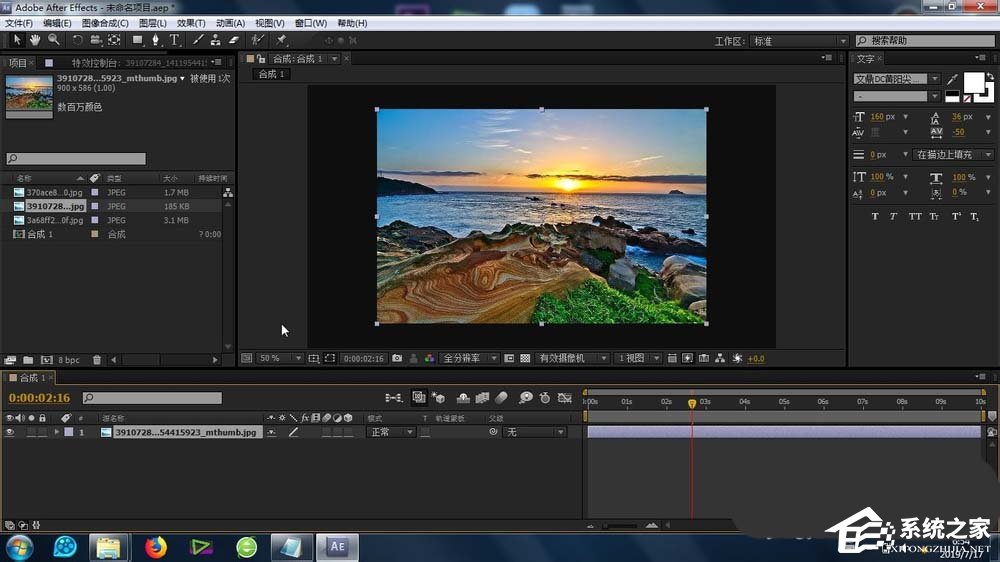Click the snapshot camera icon in viewer
The height and width of the screenshot is (562, 1000).
tap(397, 358)
